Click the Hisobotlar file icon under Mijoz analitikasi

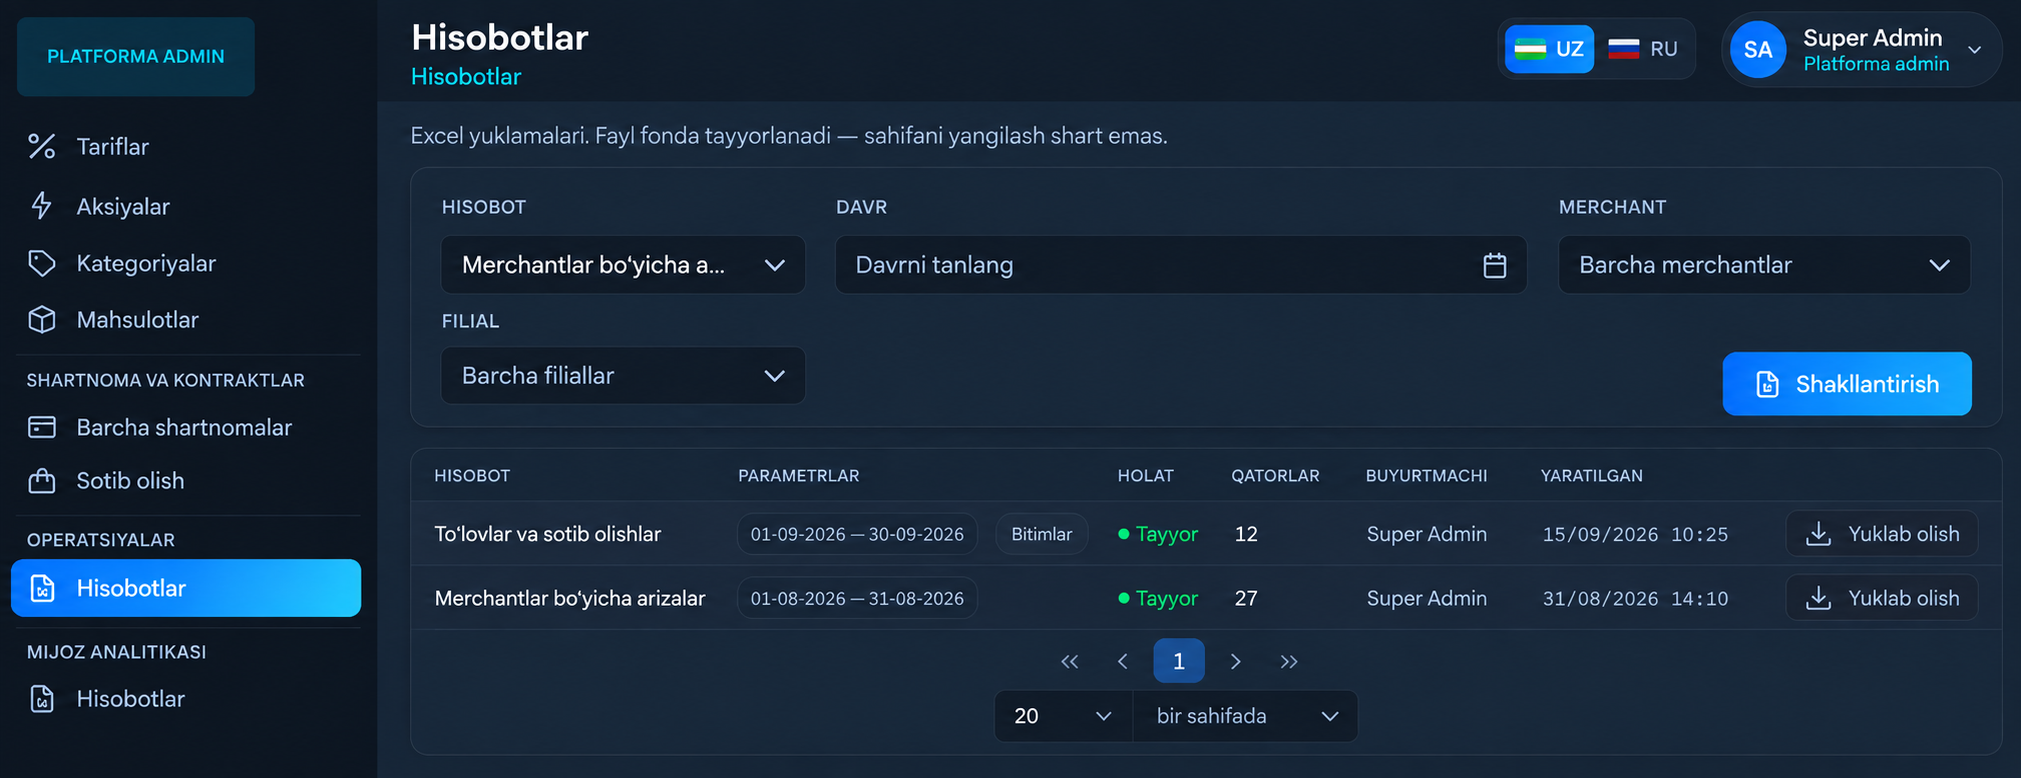(42, 699)
